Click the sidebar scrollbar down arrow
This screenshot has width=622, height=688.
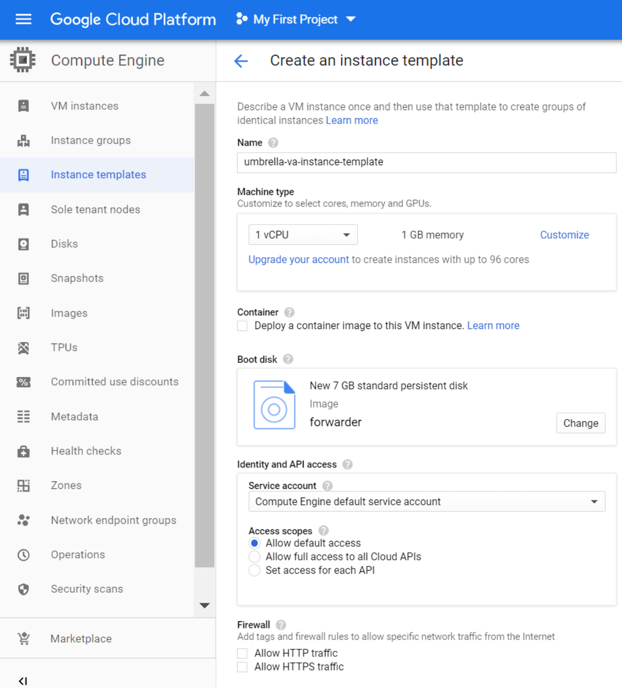(x=204, y=606)
